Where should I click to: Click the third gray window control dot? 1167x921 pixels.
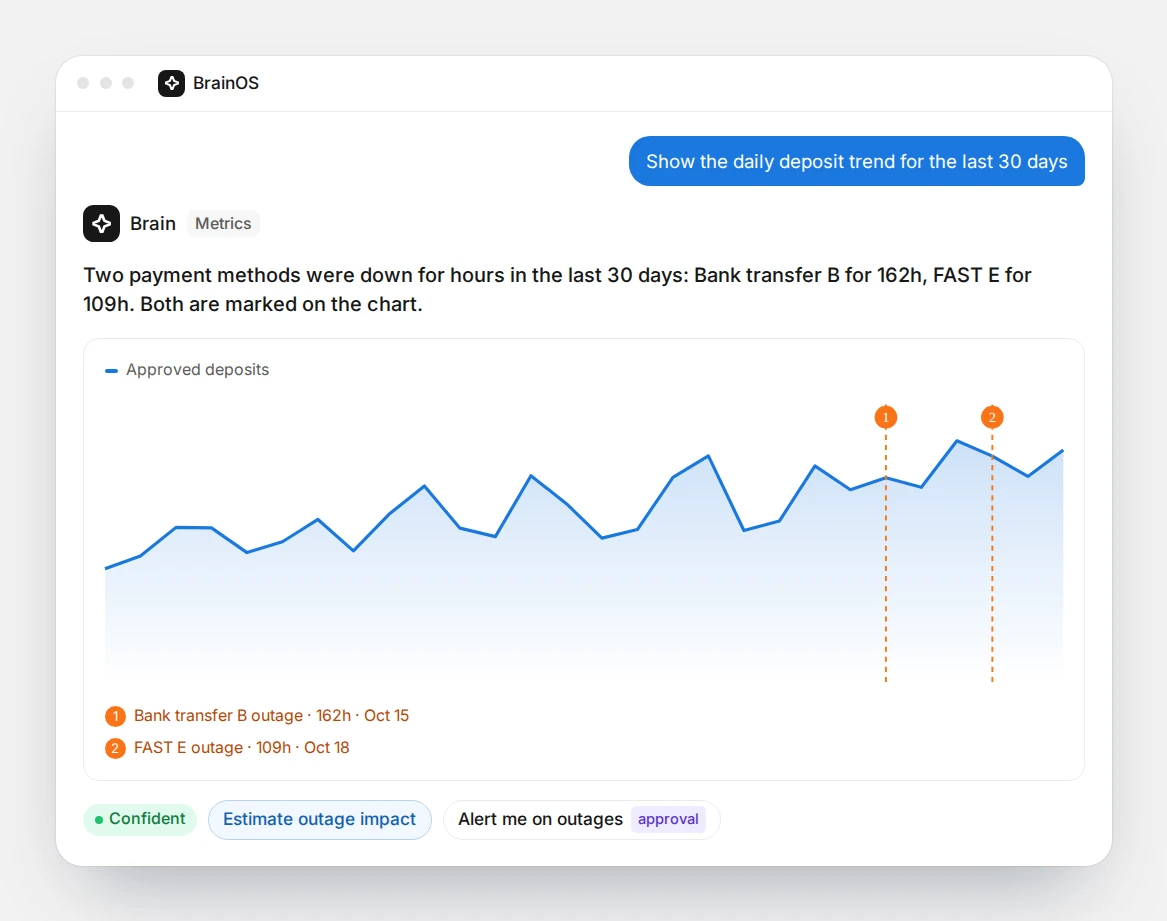point(128,83)
